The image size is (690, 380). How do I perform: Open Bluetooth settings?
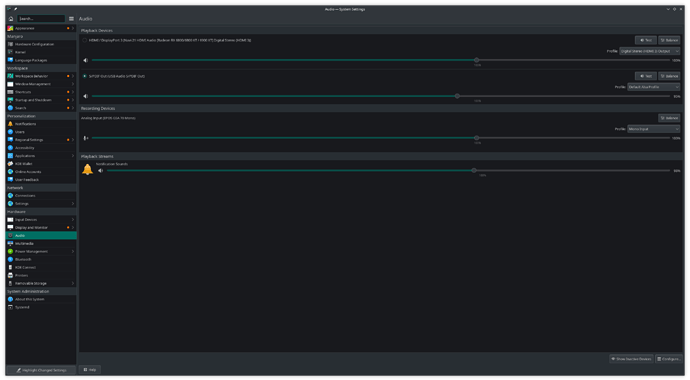tap(41, 259)
